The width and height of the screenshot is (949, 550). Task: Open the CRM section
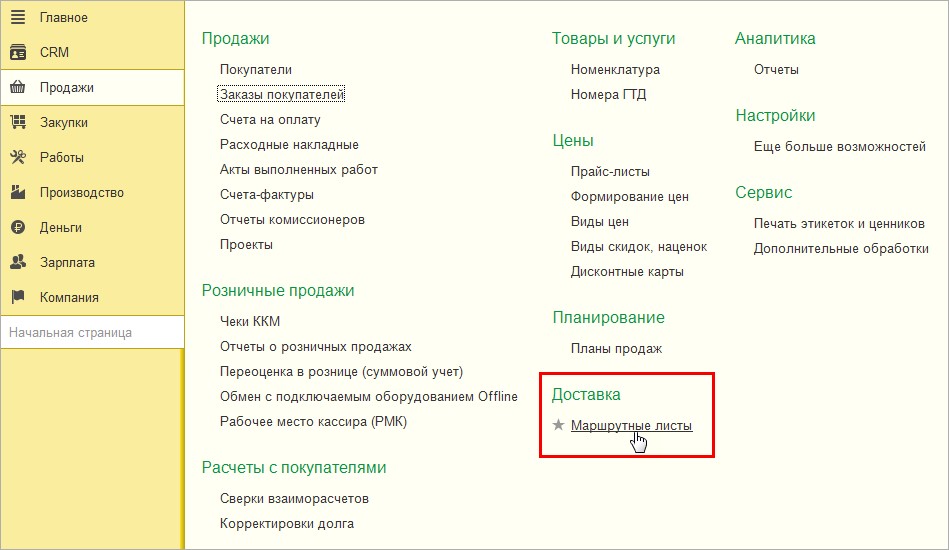(x=93, y=53)
